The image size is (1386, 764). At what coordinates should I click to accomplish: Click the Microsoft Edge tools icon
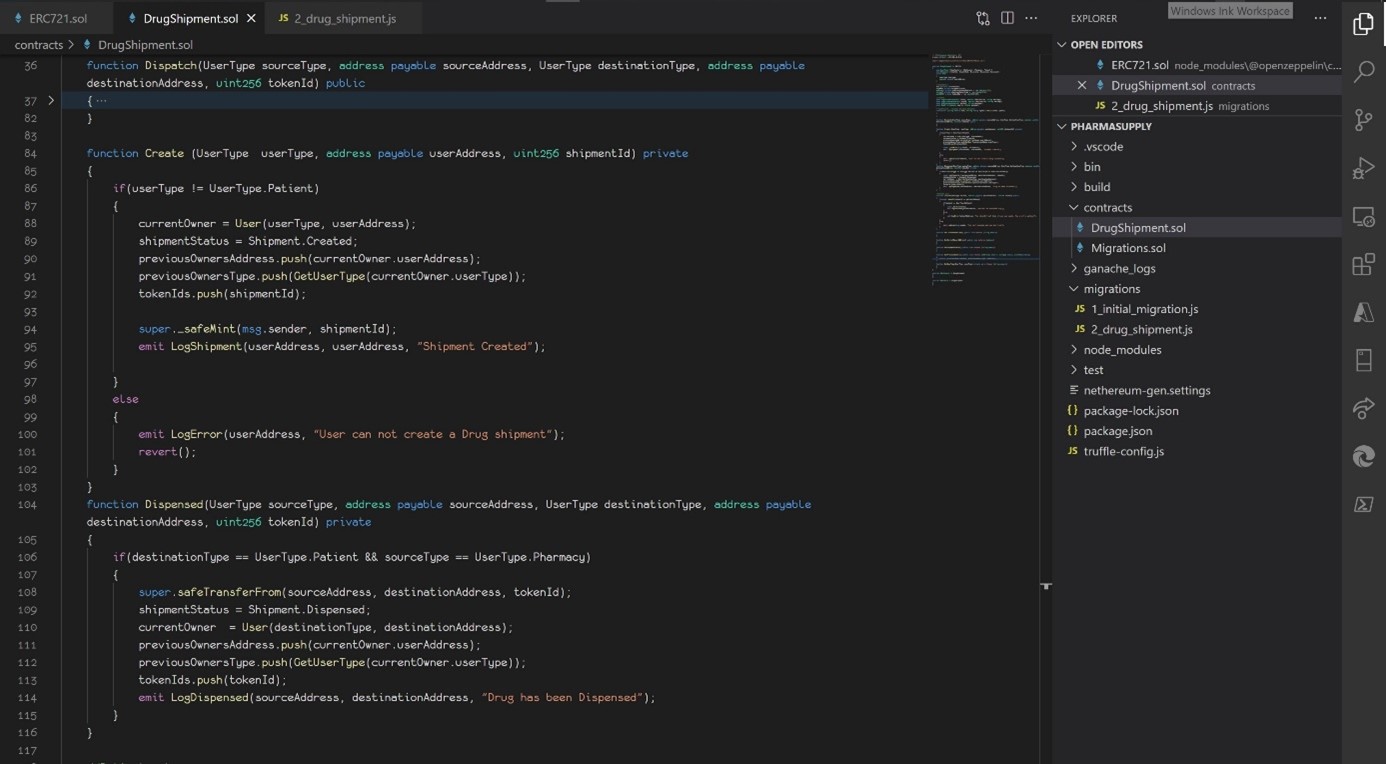(x=1363, y=456)
